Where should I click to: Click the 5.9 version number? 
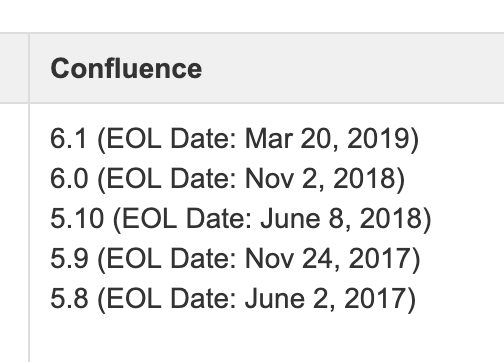pos(69,259)
